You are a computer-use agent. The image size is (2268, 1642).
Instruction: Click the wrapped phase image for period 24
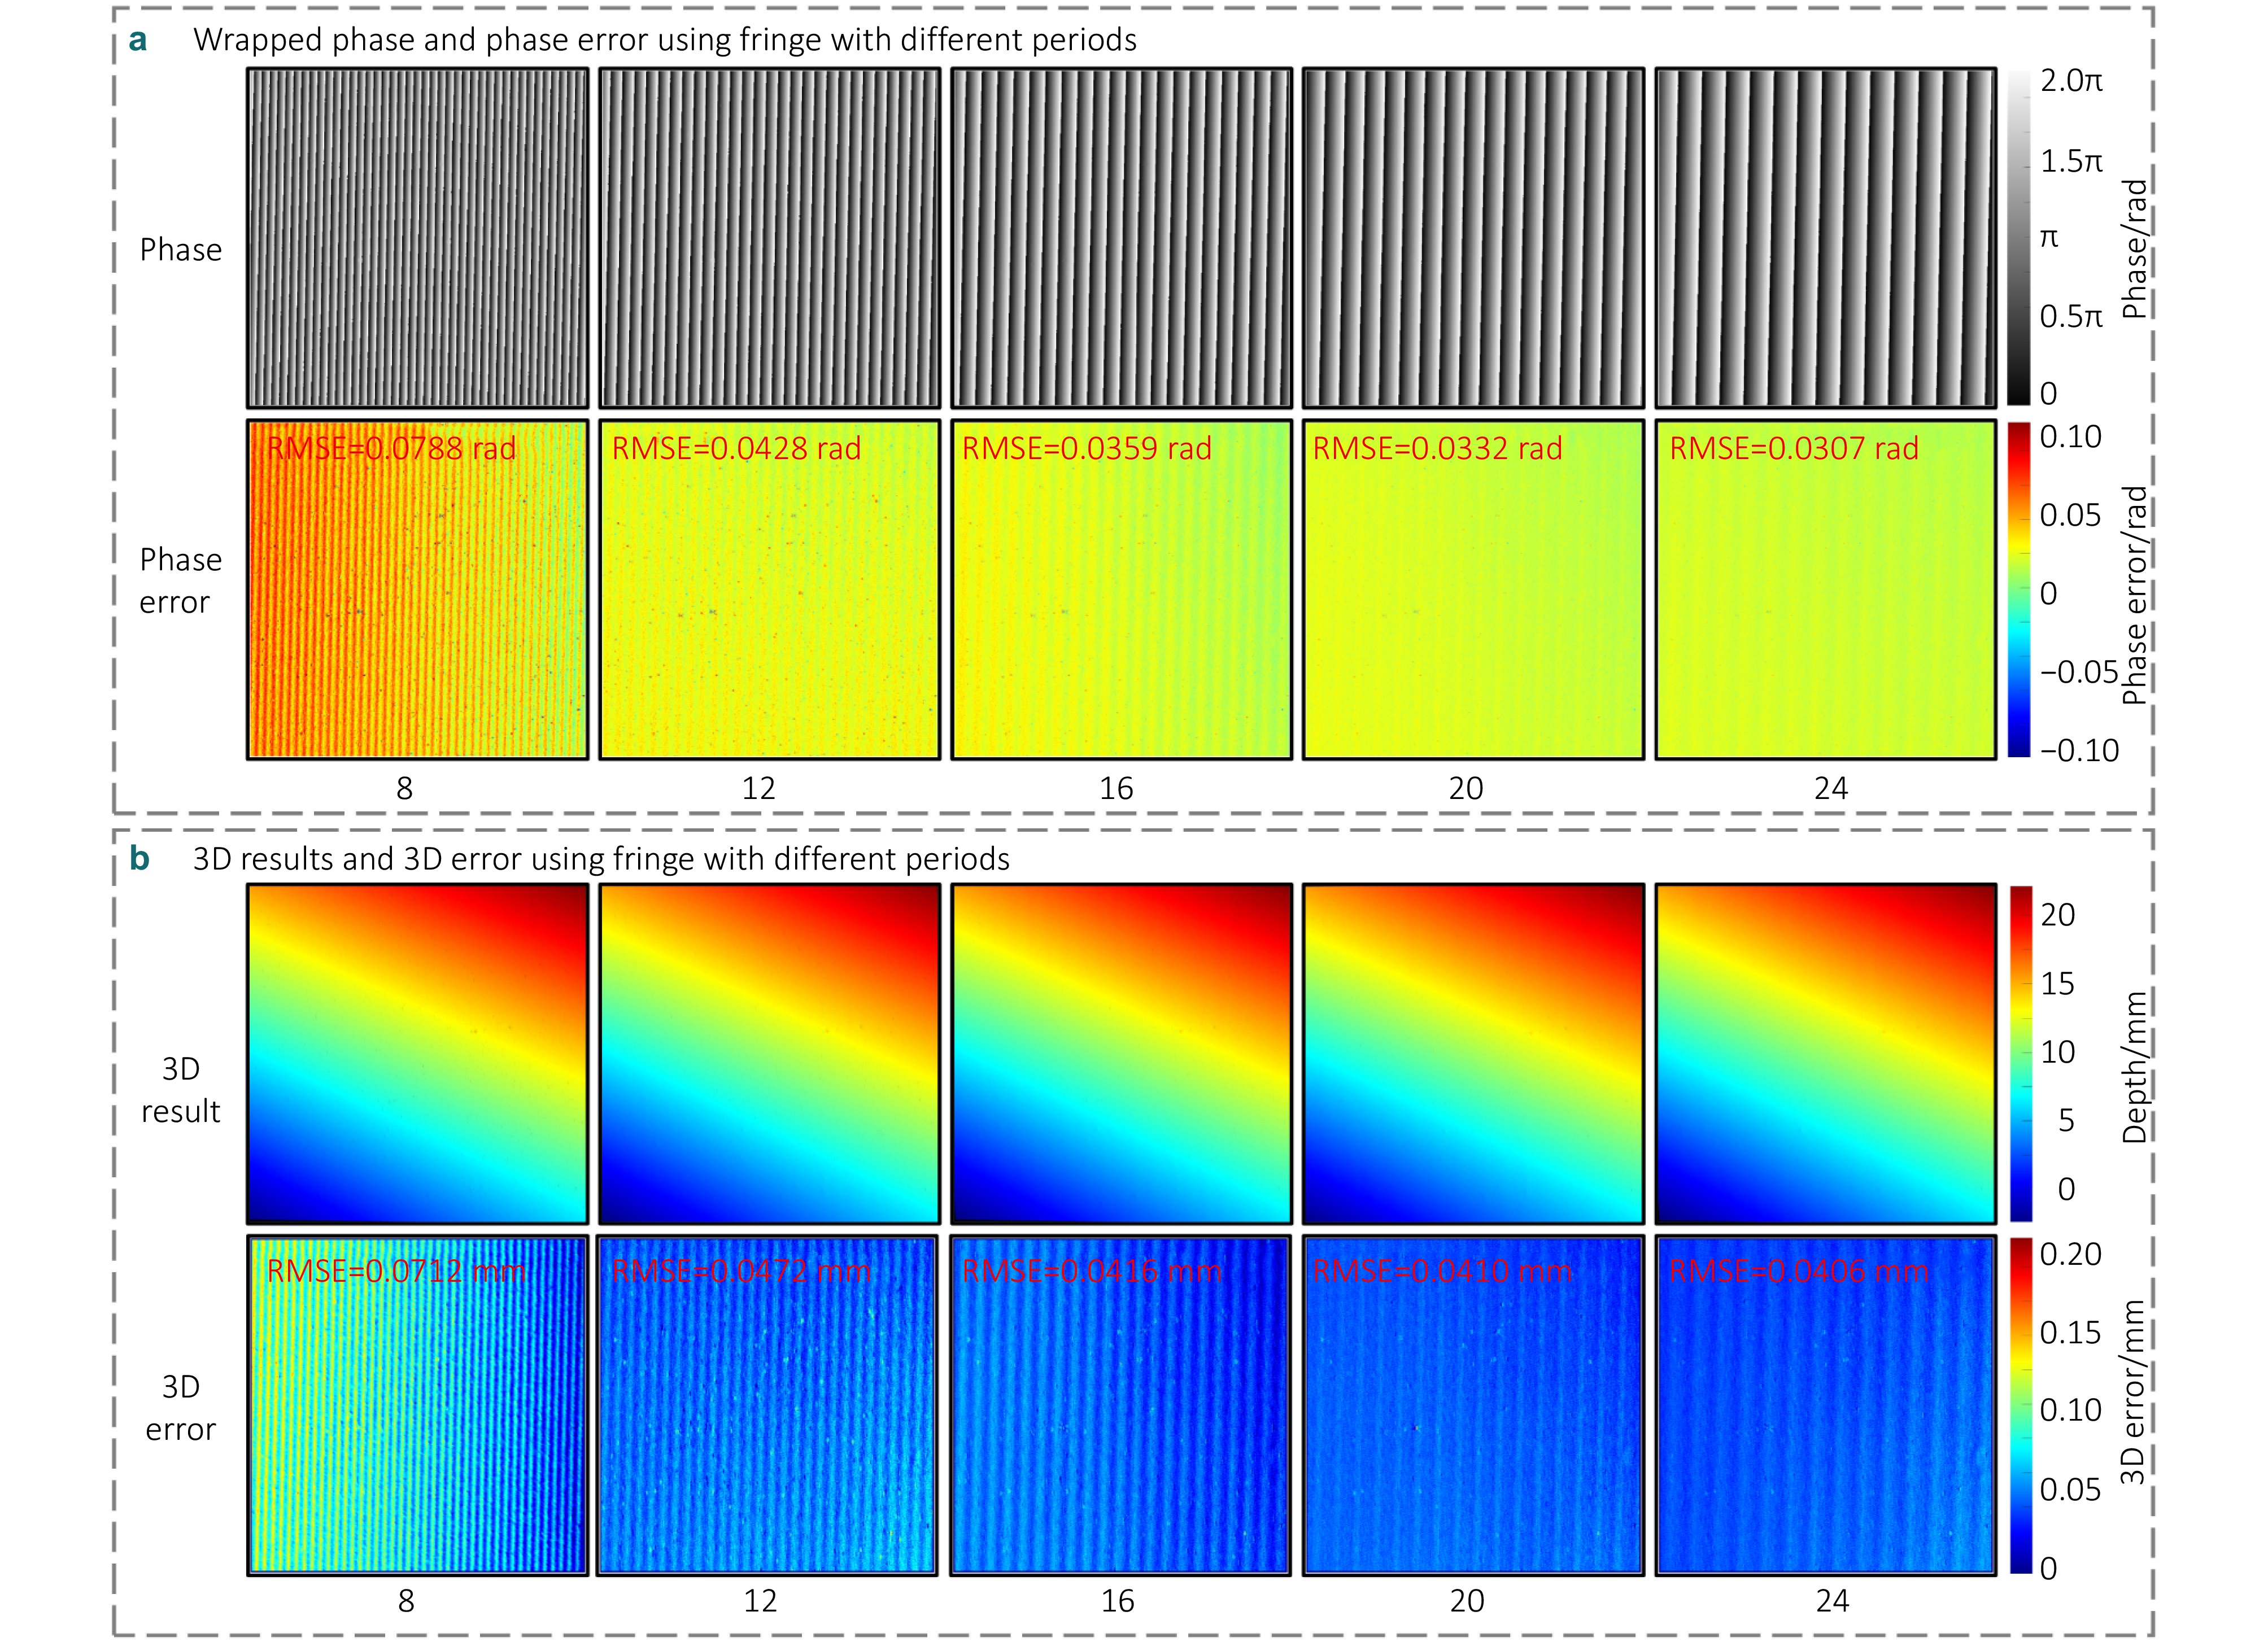point(1825,238)
